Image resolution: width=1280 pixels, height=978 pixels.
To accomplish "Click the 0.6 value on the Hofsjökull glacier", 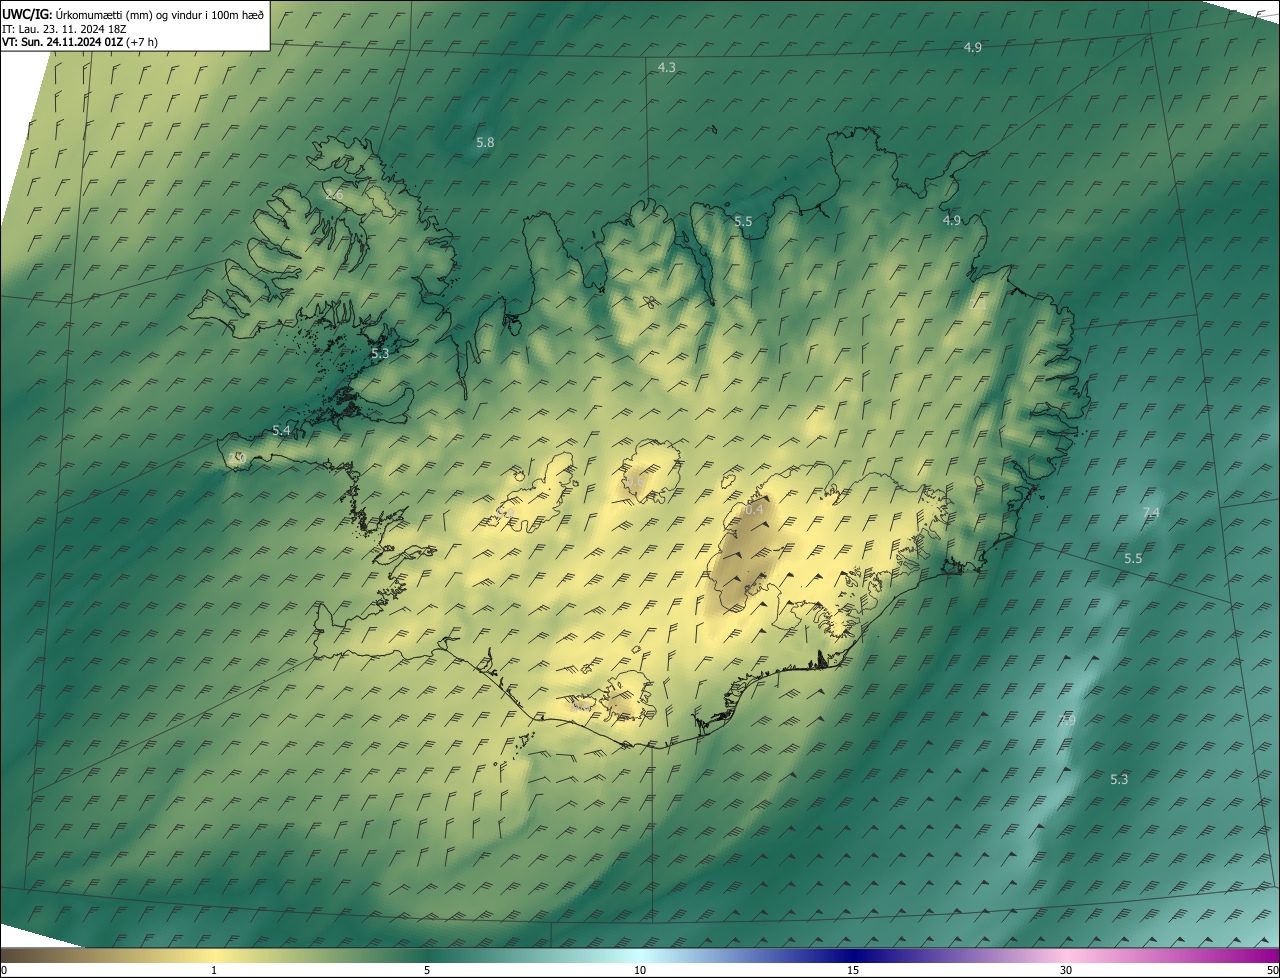I will coord(634,482).
